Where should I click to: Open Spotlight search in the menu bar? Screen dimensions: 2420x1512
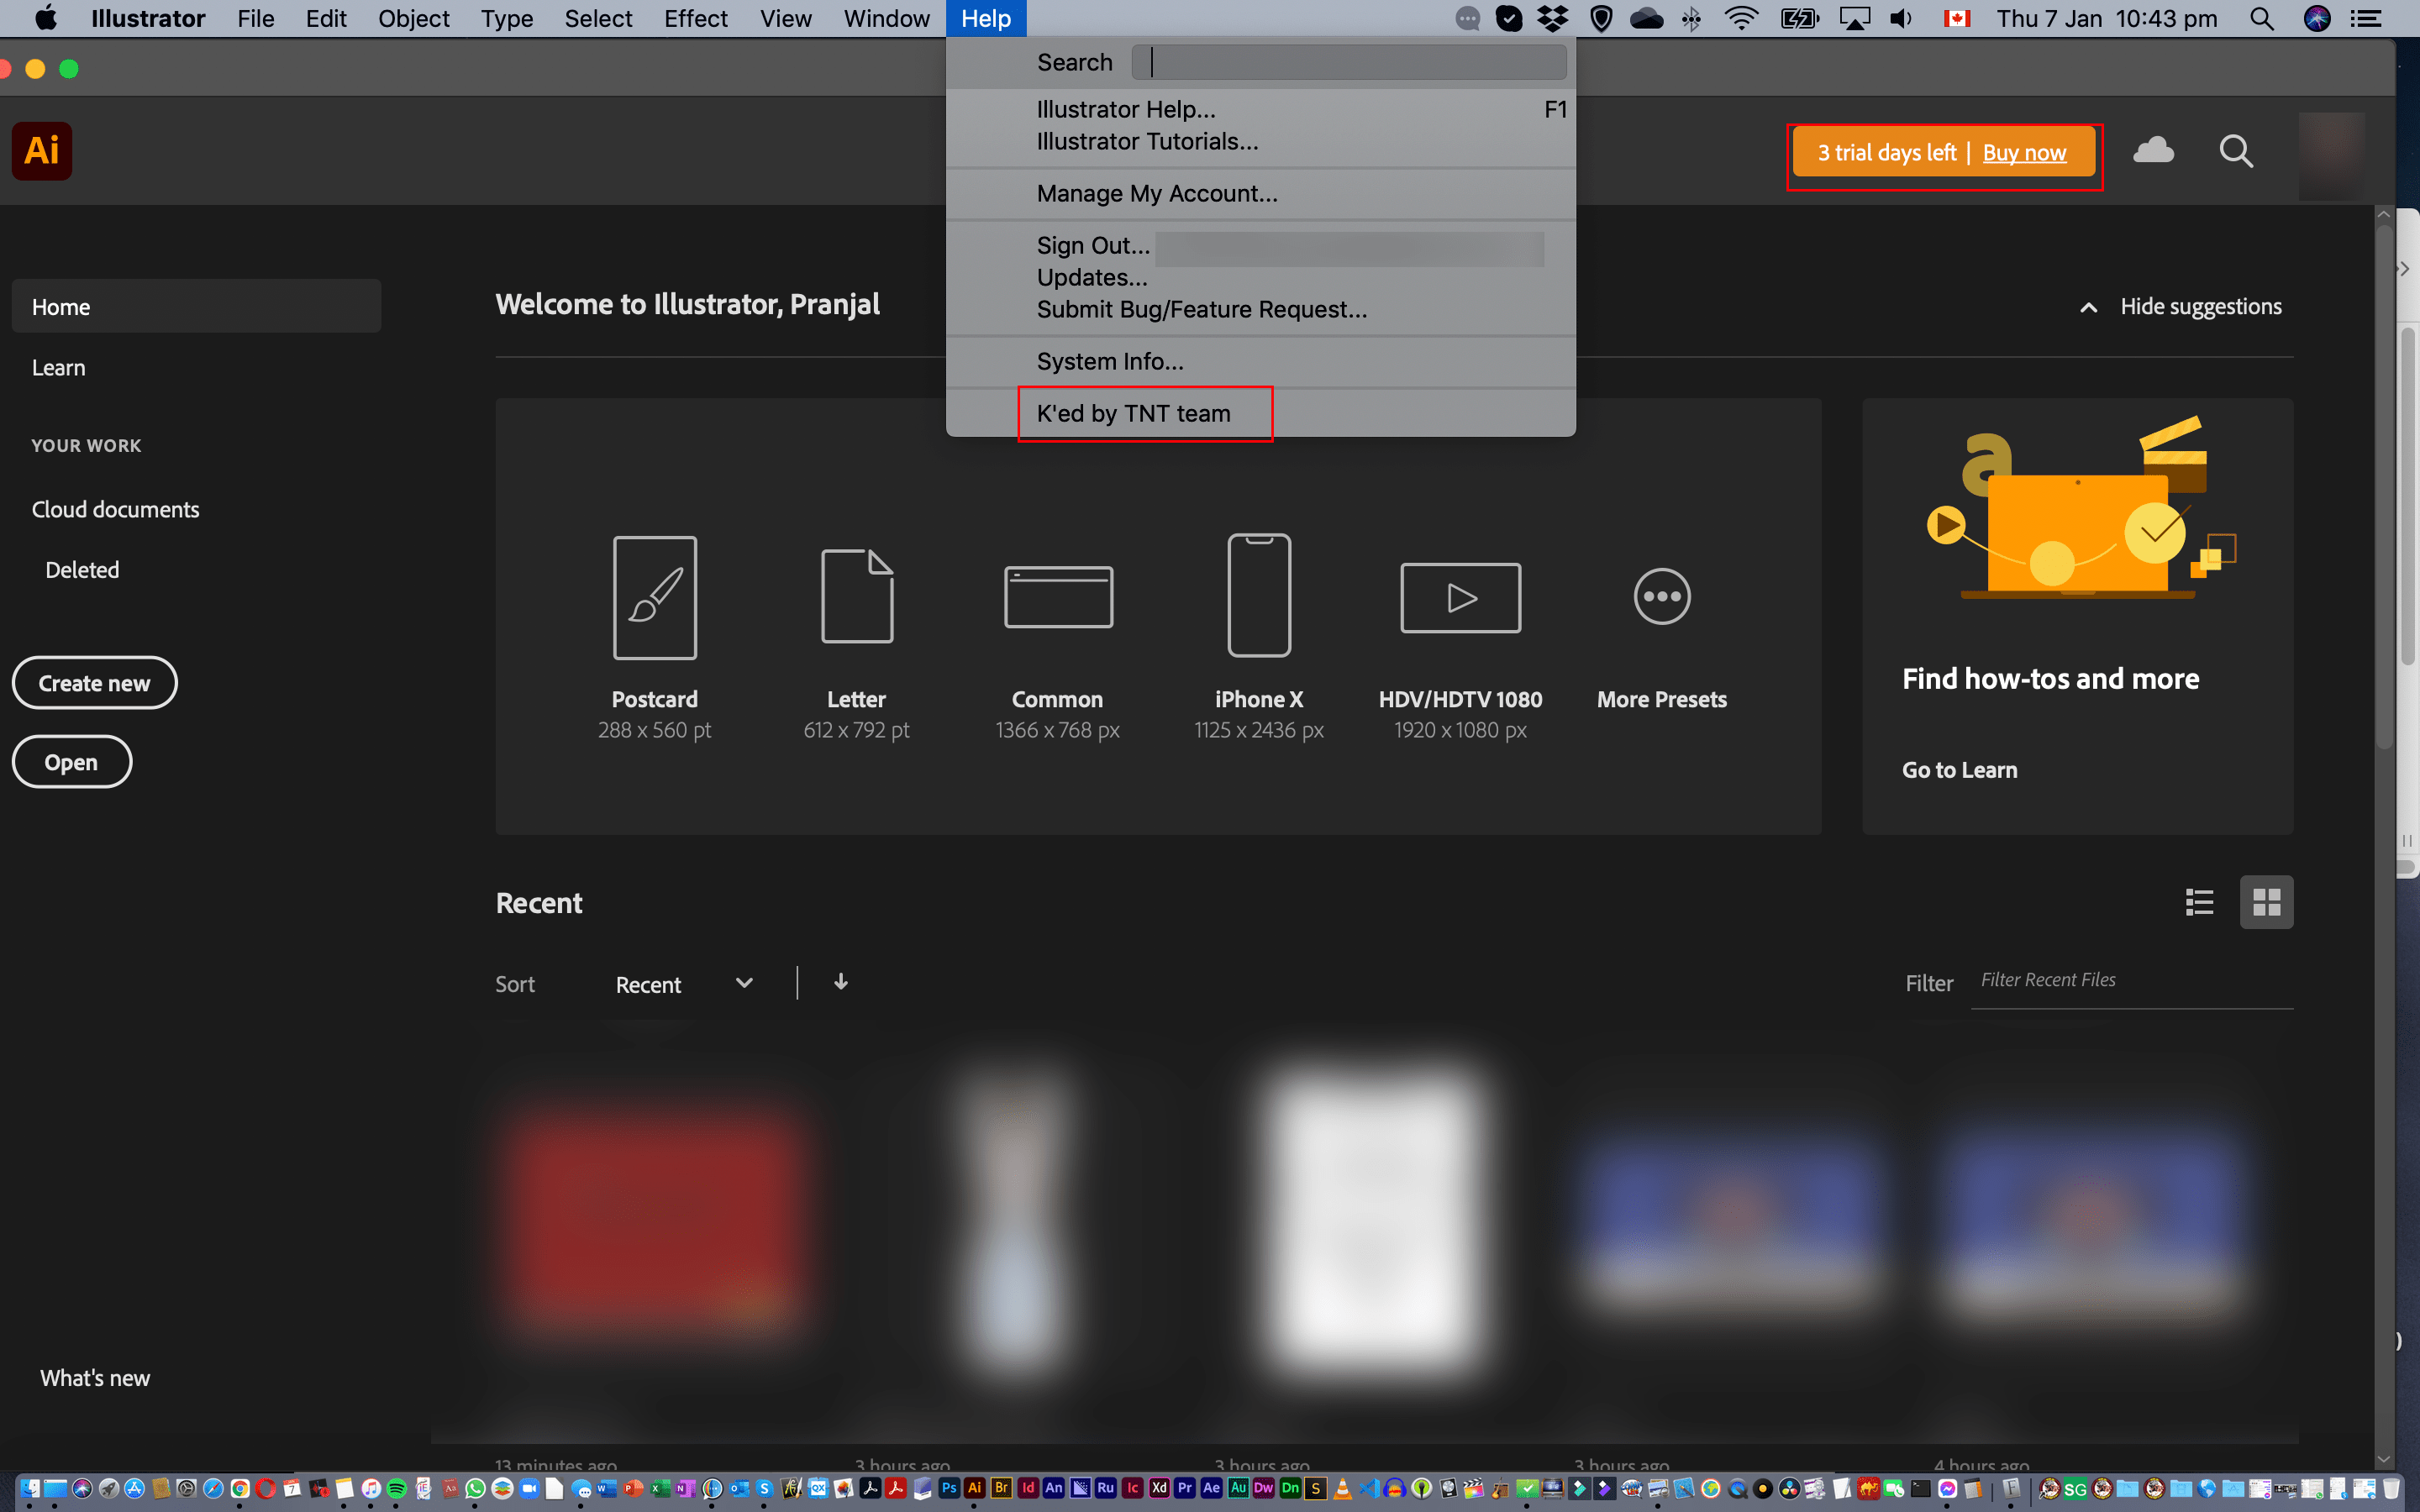[x=2261, y=18]
